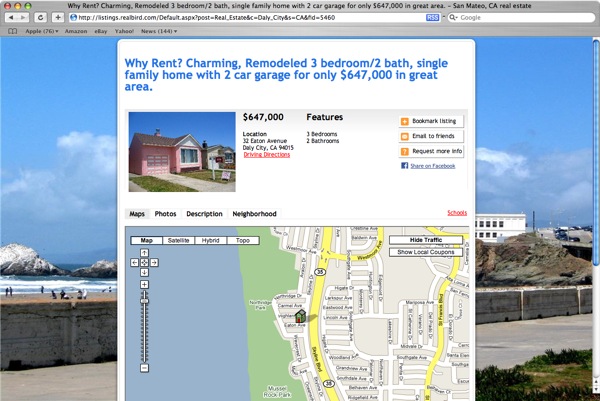This screenshot has width=600, height=401.
Task: Reload the page with the refresh icon
Action: coord(40,17)
